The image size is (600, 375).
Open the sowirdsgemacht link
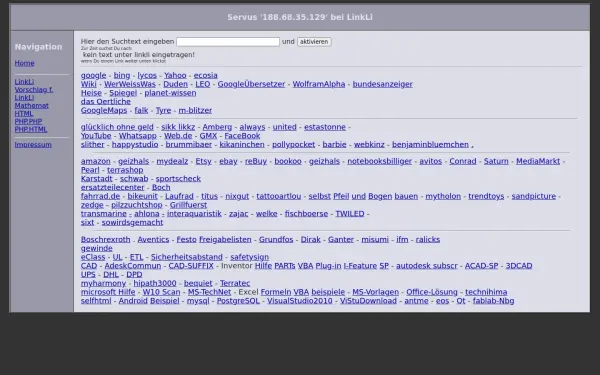(132, 223)
